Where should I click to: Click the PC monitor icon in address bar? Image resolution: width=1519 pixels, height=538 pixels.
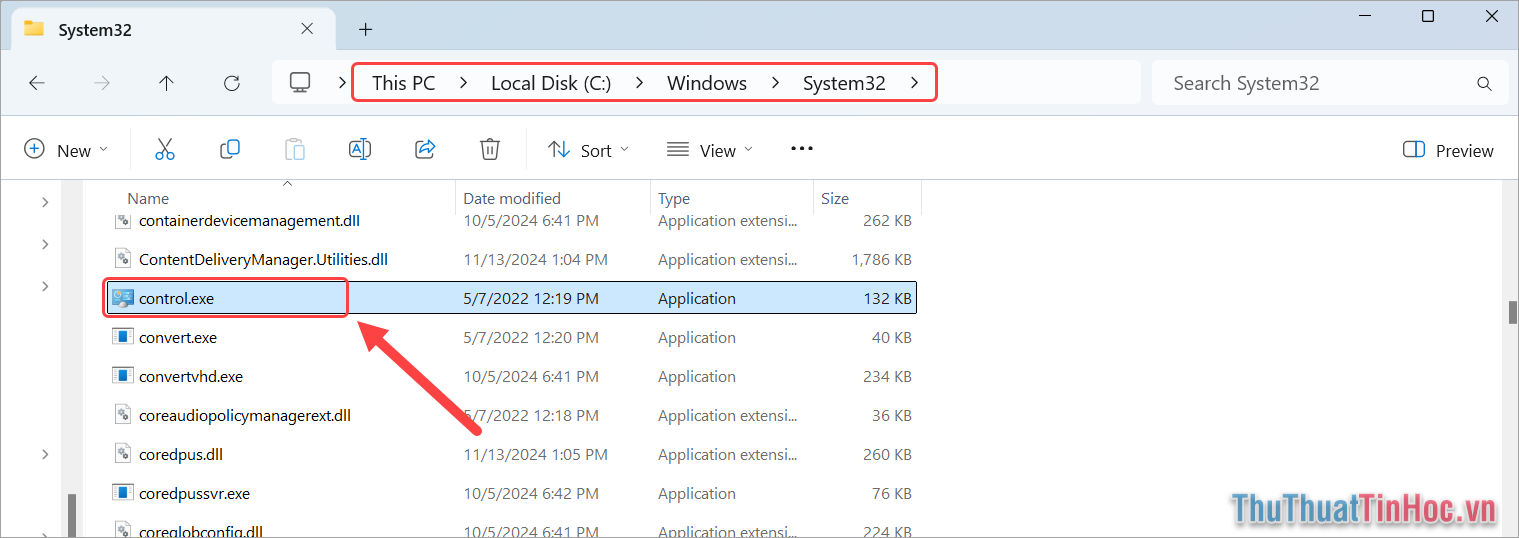tap(299, 83)
